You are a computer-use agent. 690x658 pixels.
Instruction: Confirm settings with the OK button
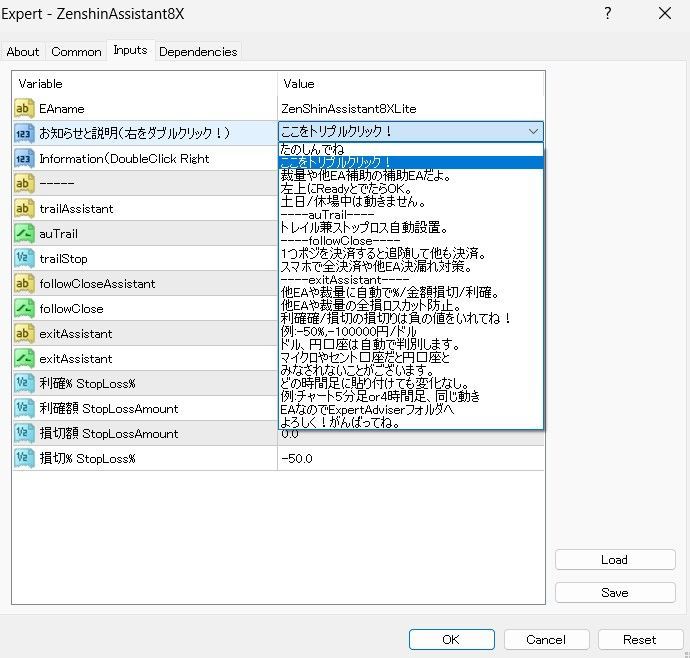pos(450,639)
